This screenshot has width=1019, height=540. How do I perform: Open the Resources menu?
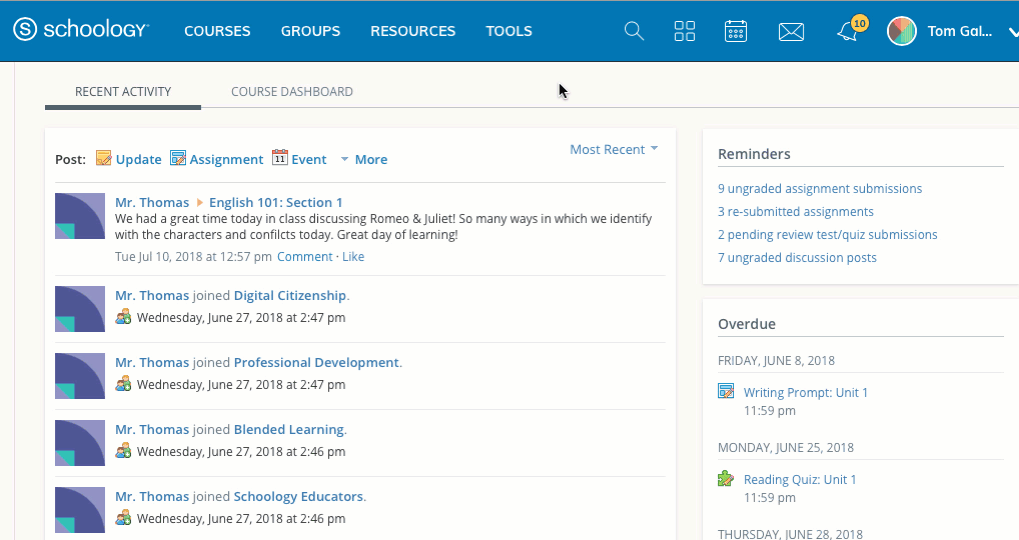[412, 31]
